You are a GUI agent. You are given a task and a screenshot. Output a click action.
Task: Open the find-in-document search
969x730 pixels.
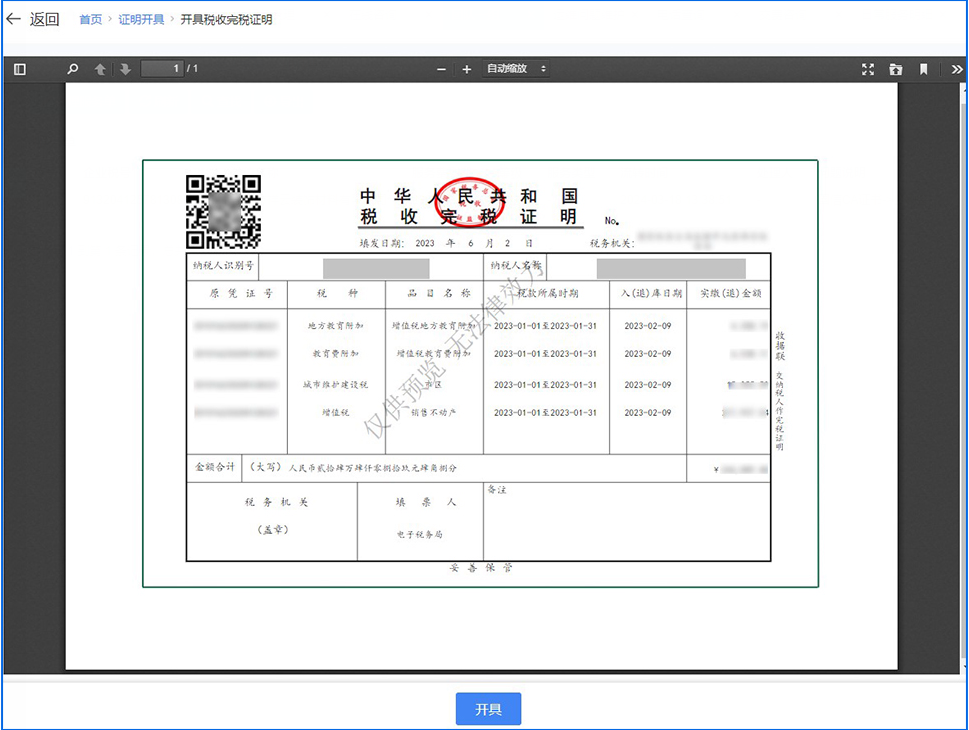click(72, 69)
